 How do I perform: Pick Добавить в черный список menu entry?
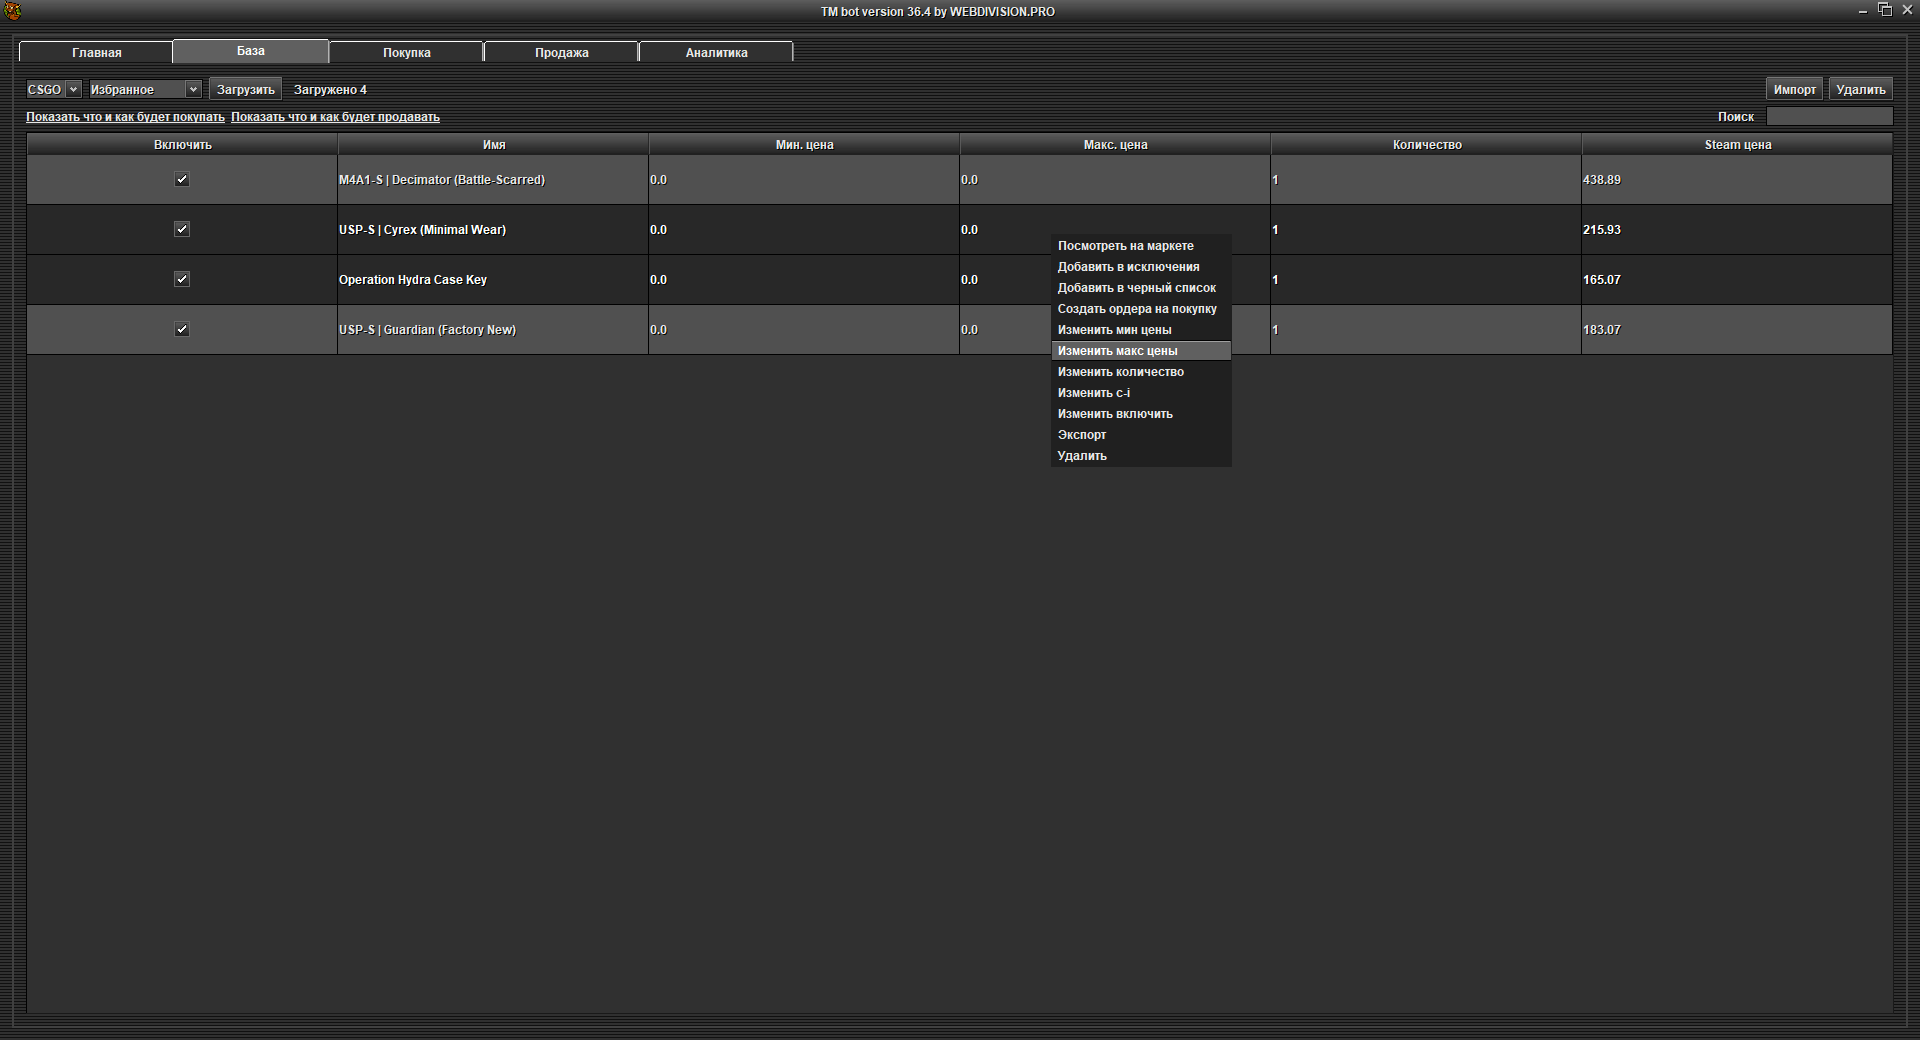coord(1136,288)
